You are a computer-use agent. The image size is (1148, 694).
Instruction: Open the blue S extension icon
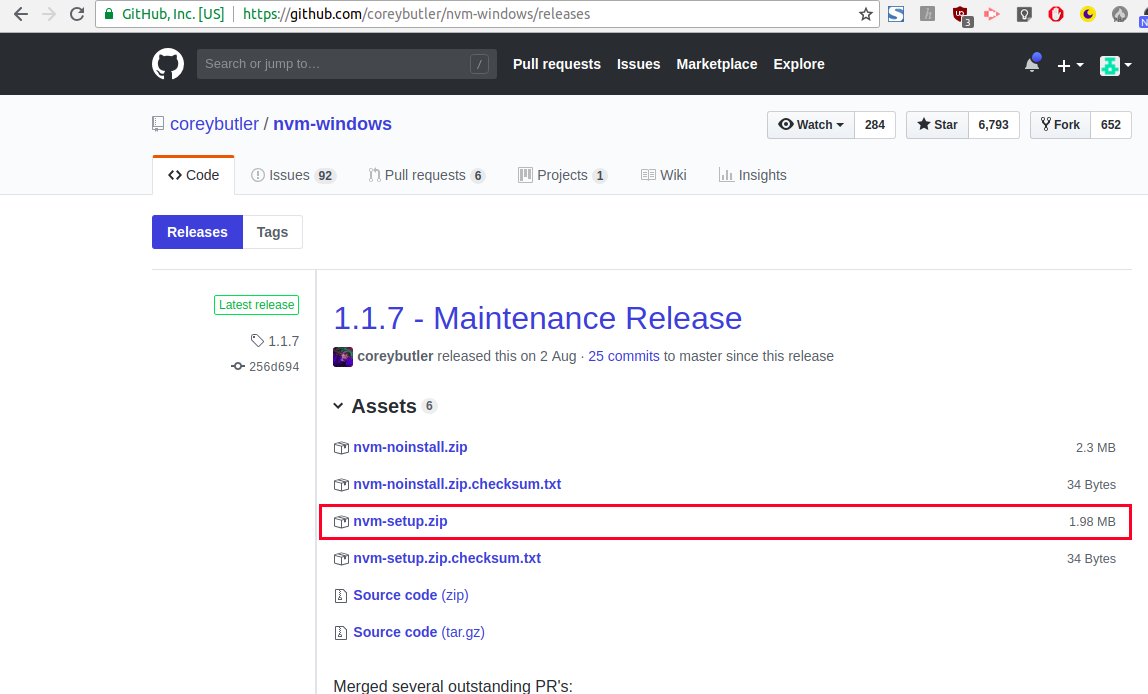click(x=896, y=14)
